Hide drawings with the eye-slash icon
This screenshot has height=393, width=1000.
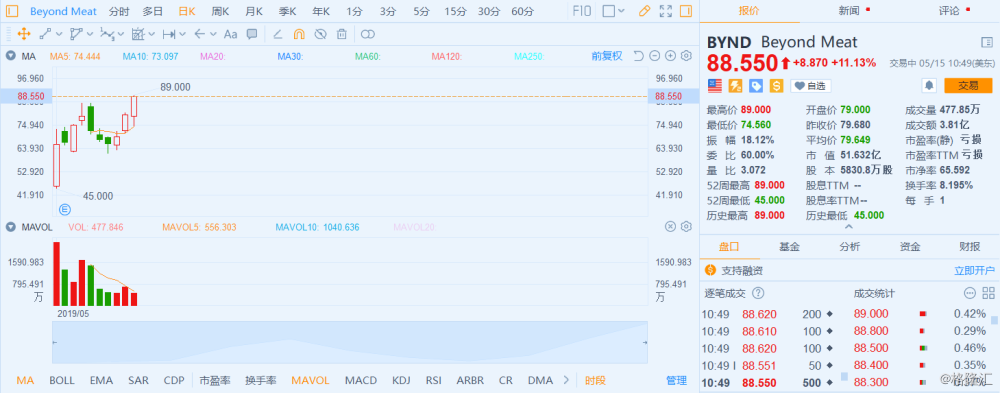pyautogui.click(x=321, y=34)
